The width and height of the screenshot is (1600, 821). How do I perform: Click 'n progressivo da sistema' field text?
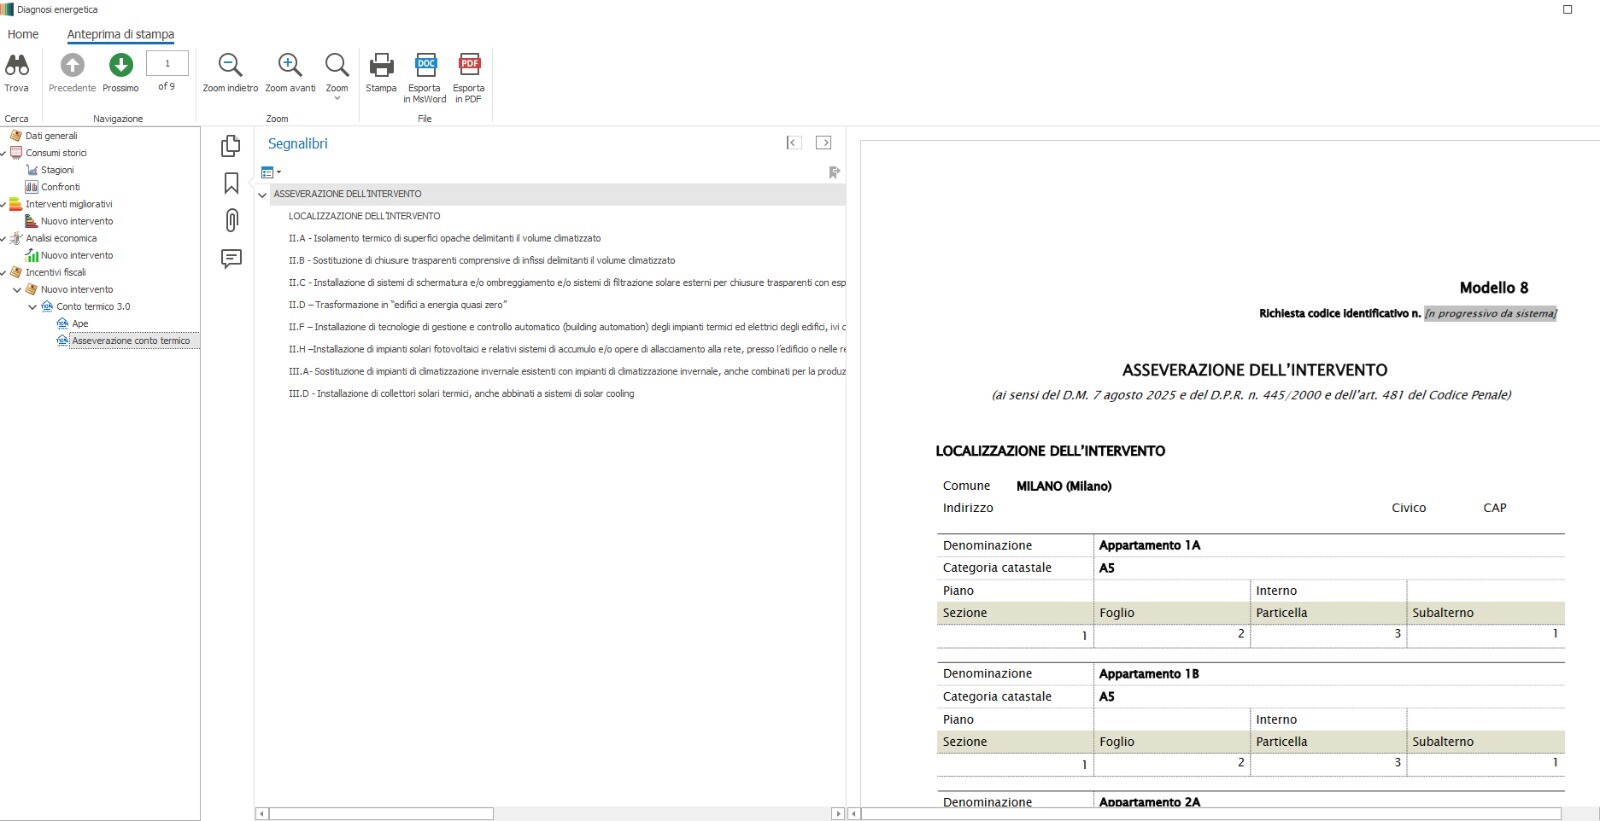coord(1490,314)
